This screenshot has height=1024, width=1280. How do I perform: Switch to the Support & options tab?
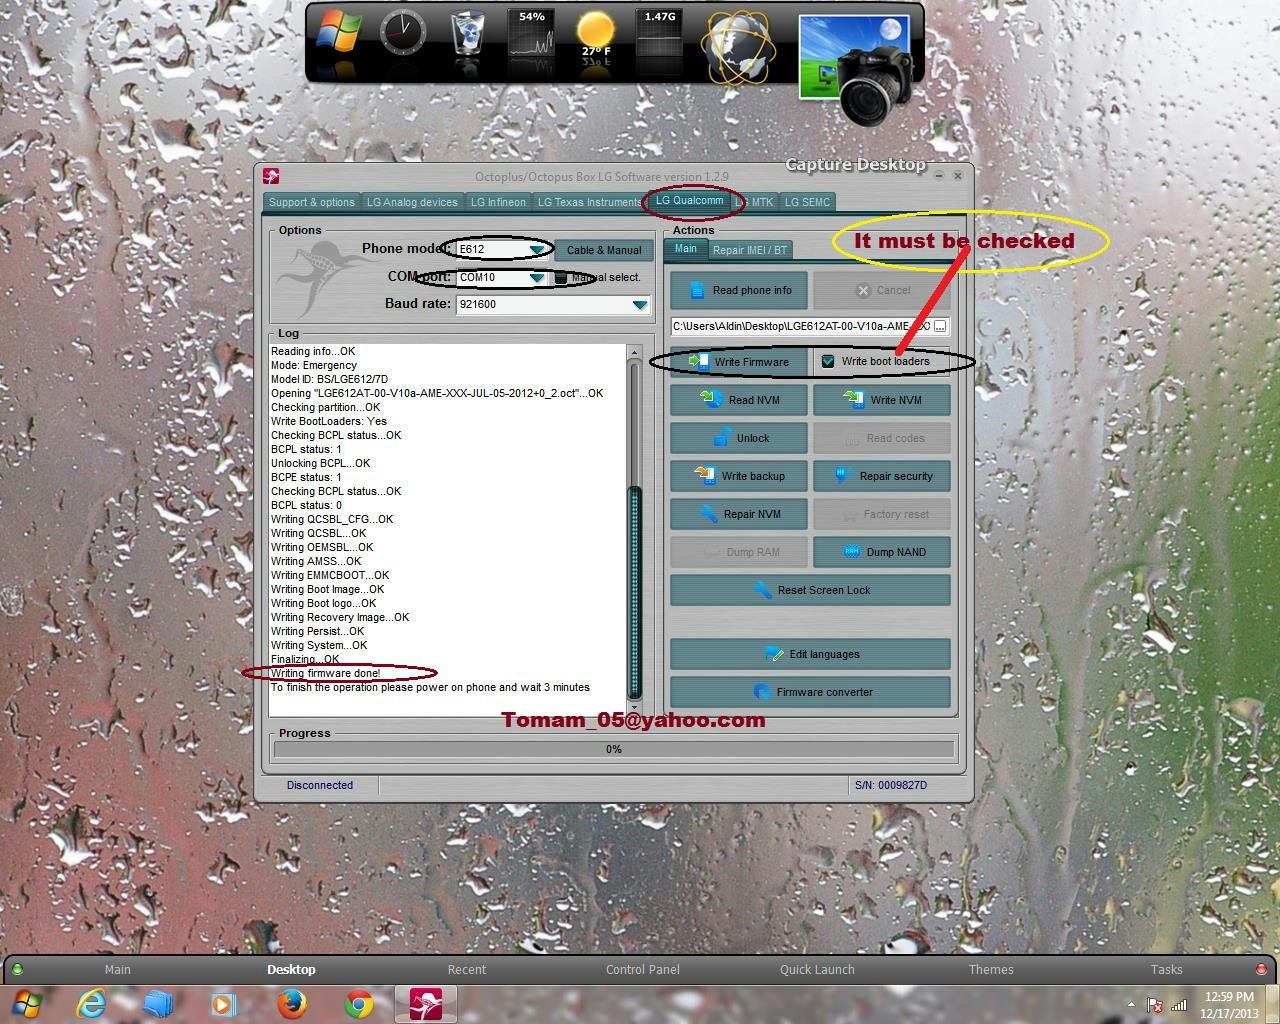[x=312, y=202]
